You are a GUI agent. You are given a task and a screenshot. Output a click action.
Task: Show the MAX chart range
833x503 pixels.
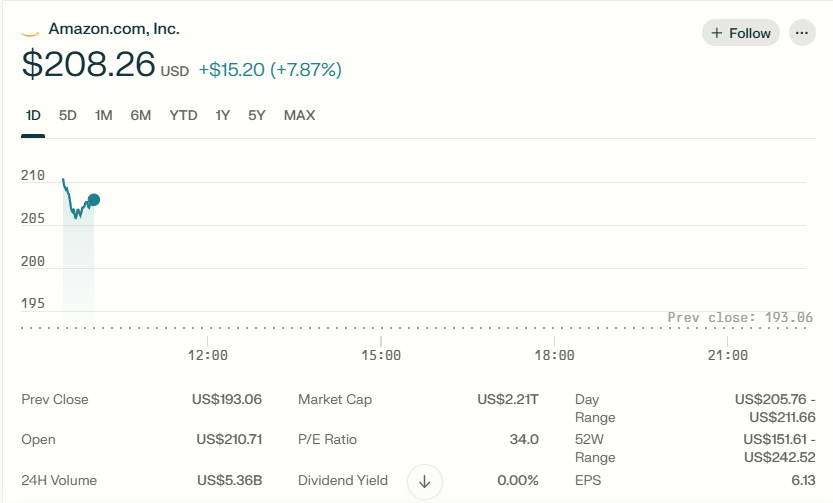[300, 115]
